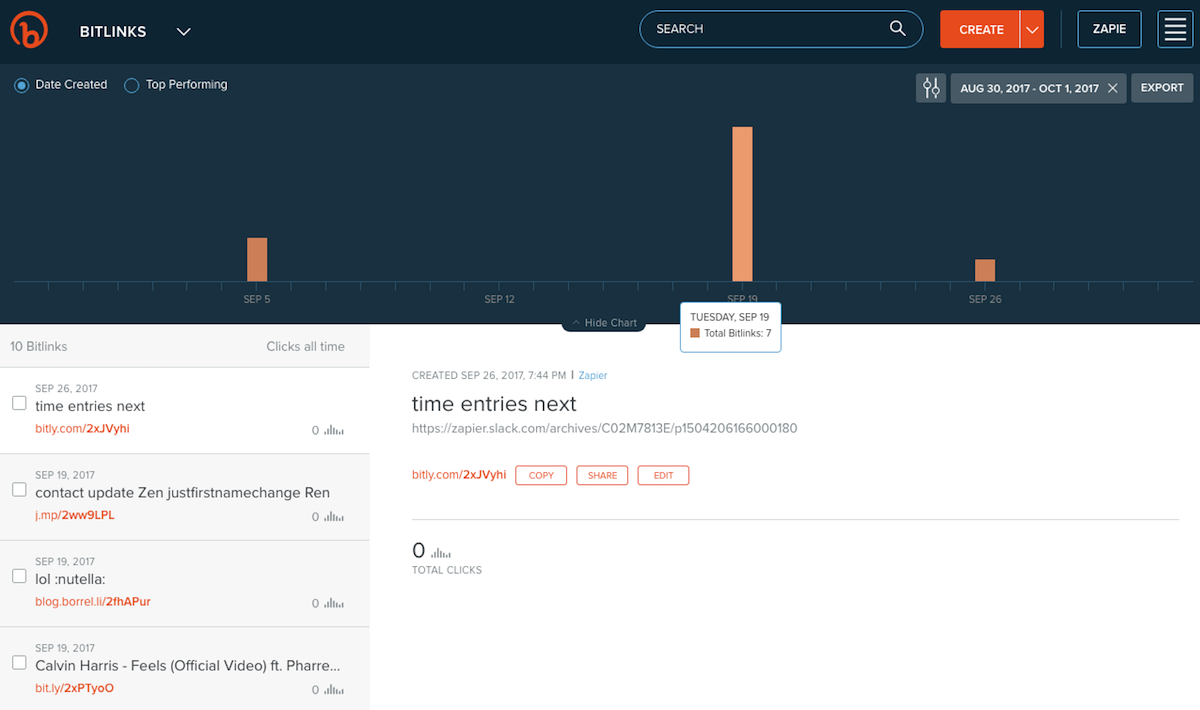Select the Top Performing radio option
The image size is (1200, 710).
pyautogui.click(x=131, y=85)
